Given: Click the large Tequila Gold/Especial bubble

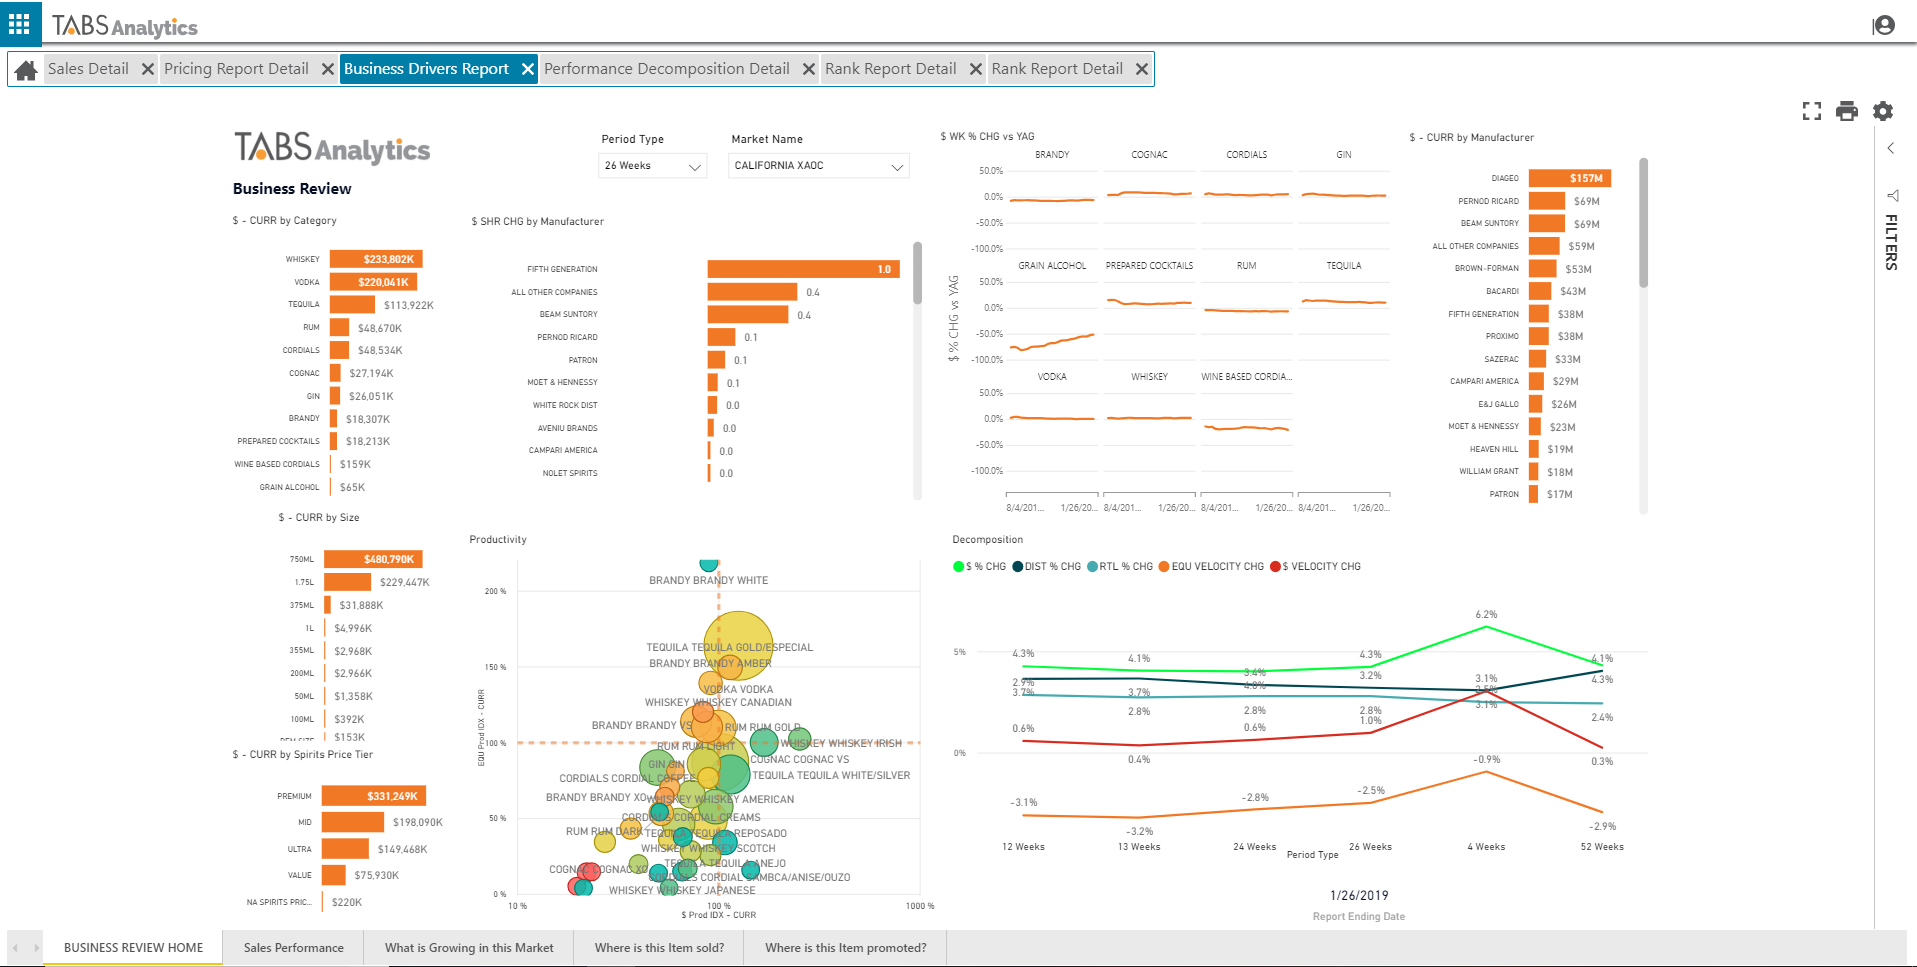Looking at the screenshot, I should tap(739, 647).
